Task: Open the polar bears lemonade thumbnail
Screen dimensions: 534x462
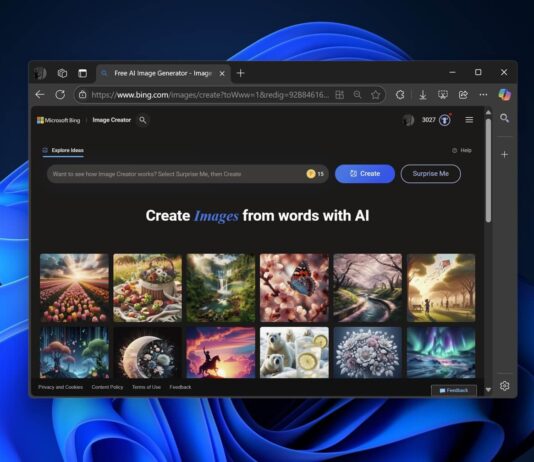Action: click(x=294, y=352)
